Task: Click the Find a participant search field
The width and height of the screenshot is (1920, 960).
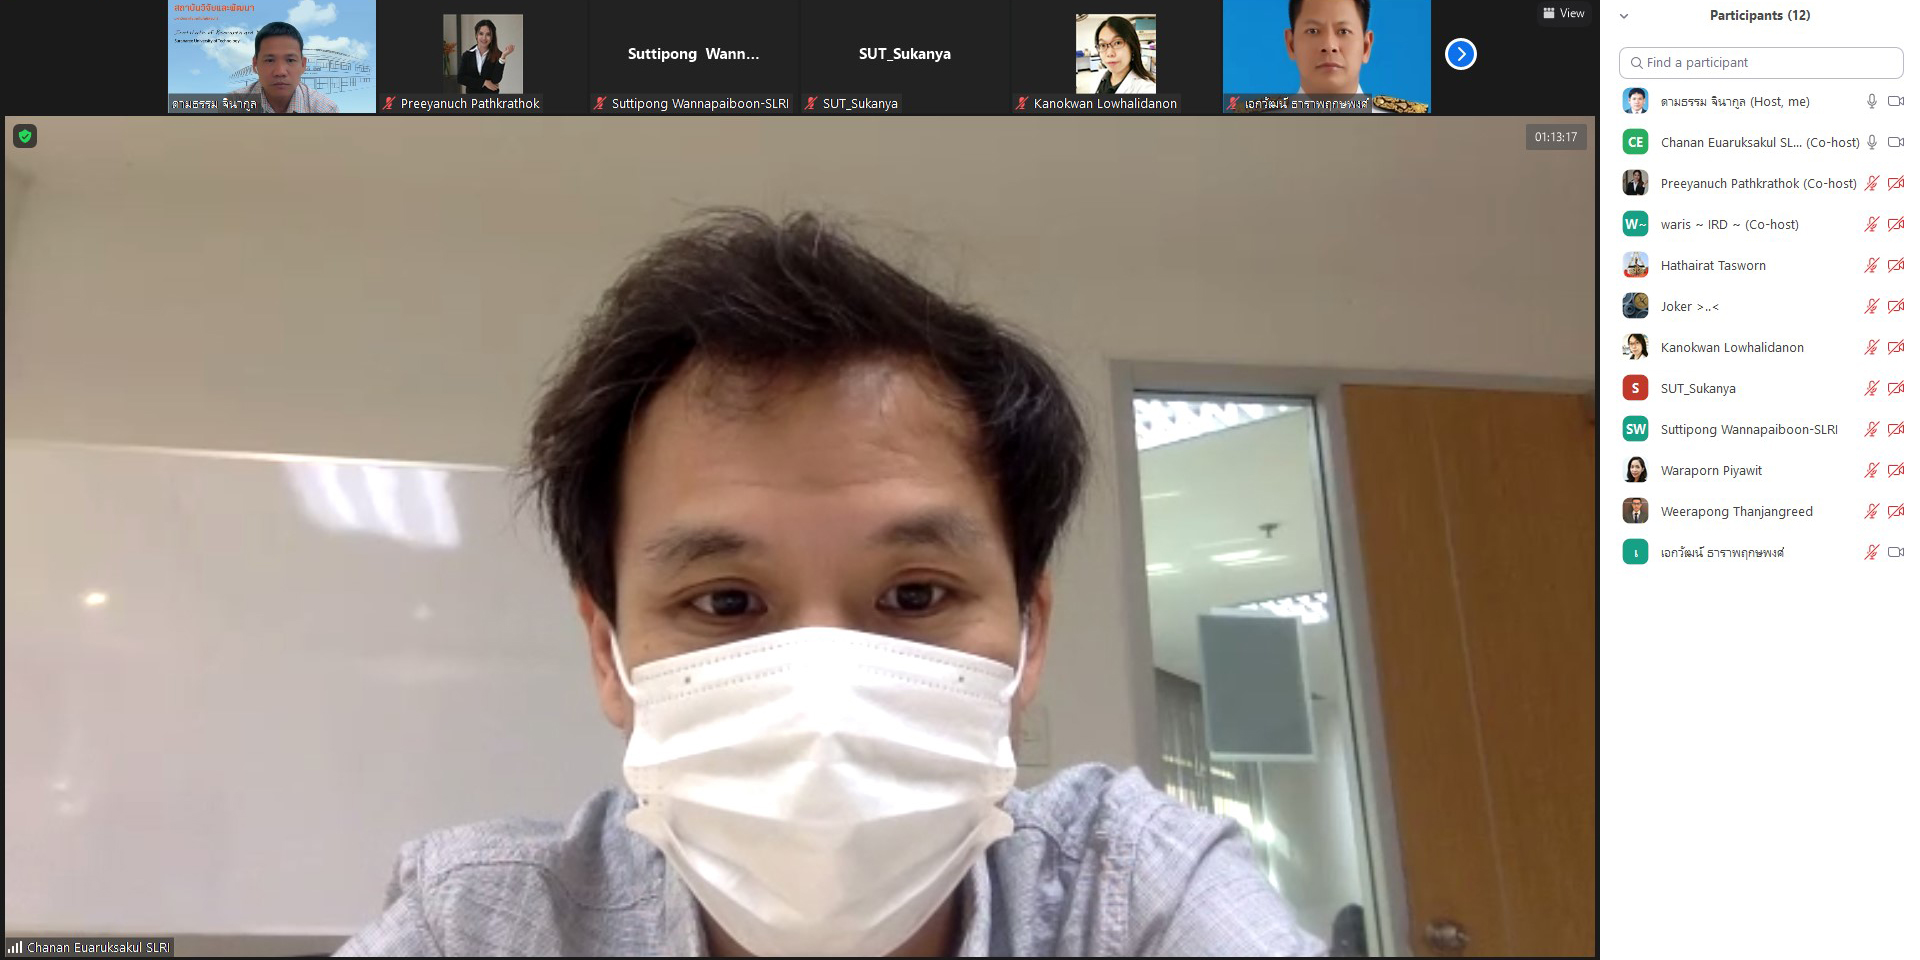Action: [1770, 63]
